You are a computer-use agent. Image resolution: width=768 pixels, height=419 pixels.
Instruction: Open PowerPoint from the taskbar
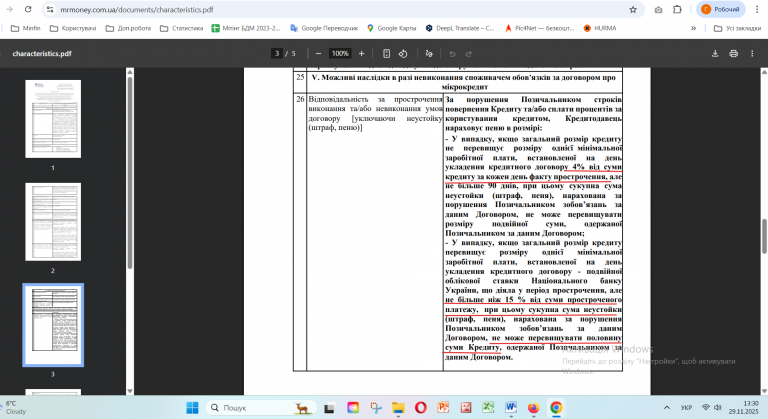[x=443, y=408]
